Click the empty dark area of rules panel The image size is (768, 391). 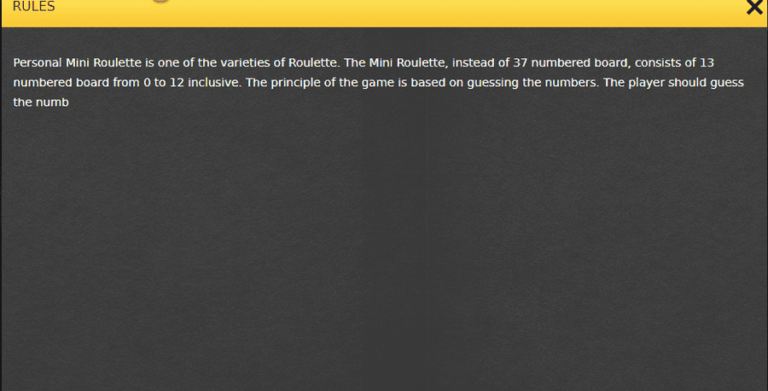tap(384, 245)
